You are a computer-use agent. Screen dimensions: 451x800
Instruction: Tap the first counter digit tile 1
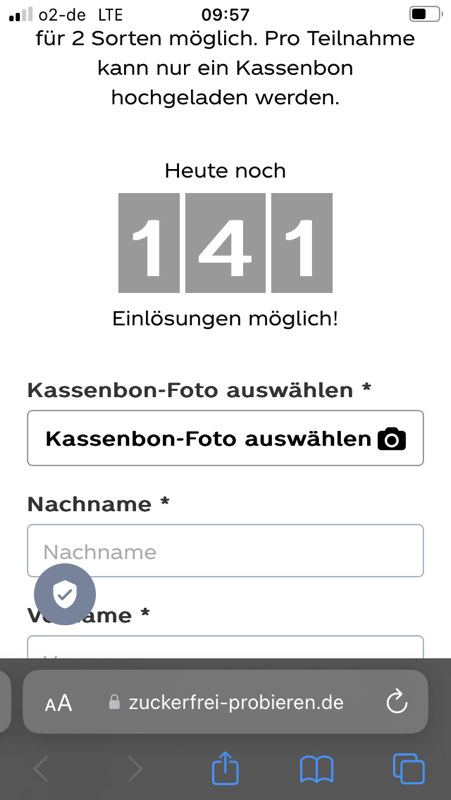click(x=149, y=243)
